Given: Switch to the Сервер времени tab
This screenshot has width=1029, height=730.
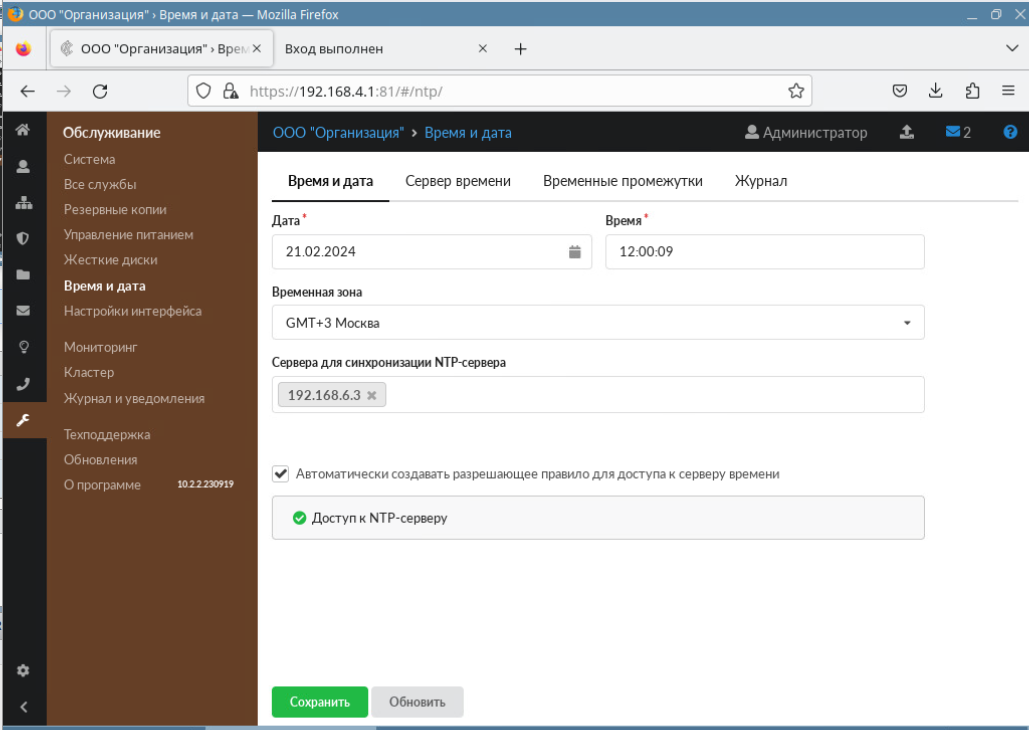Looking at the screenshot, I should pyautogui.click(x=458, y=181).
